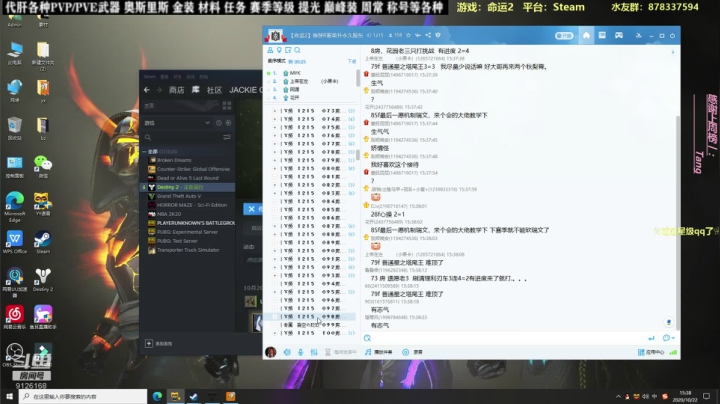
Task: Click 下麦 link in mic queue
Action: pyautogui.click(x=351, y=62)
